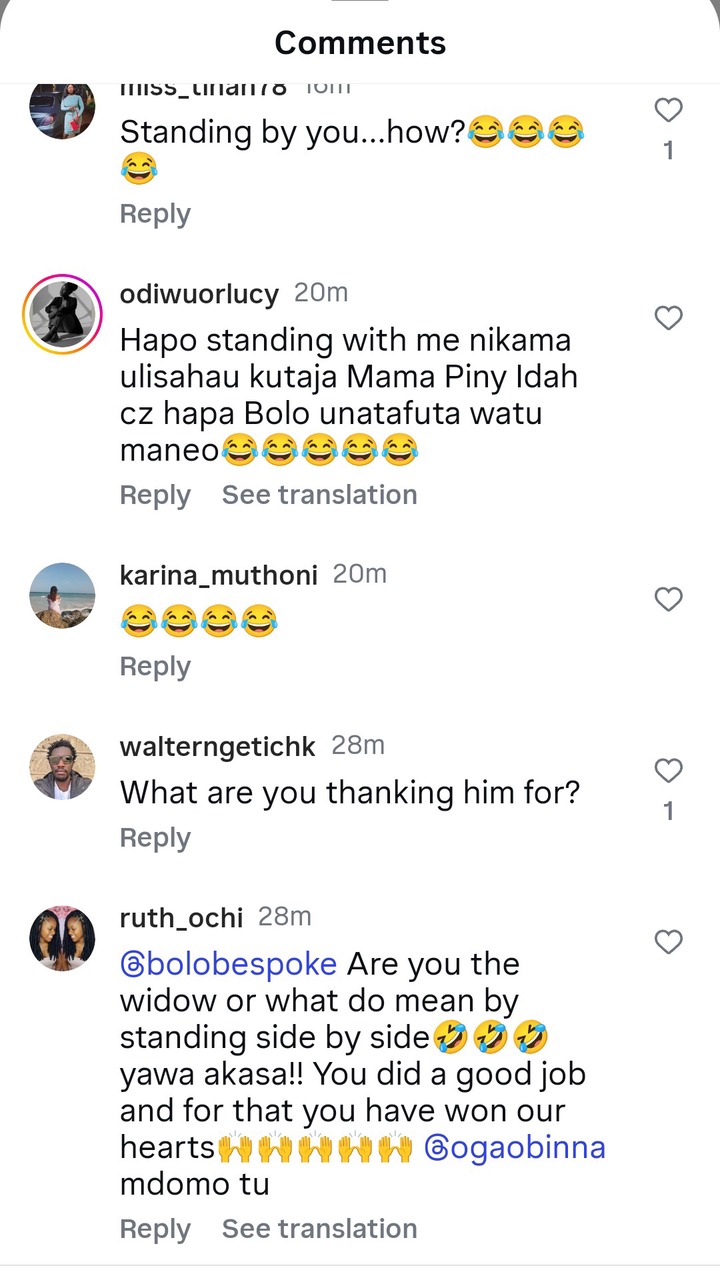Reply to the "Standing by you...how?" comment
The image size is (720, 1276).
(155, 214)
